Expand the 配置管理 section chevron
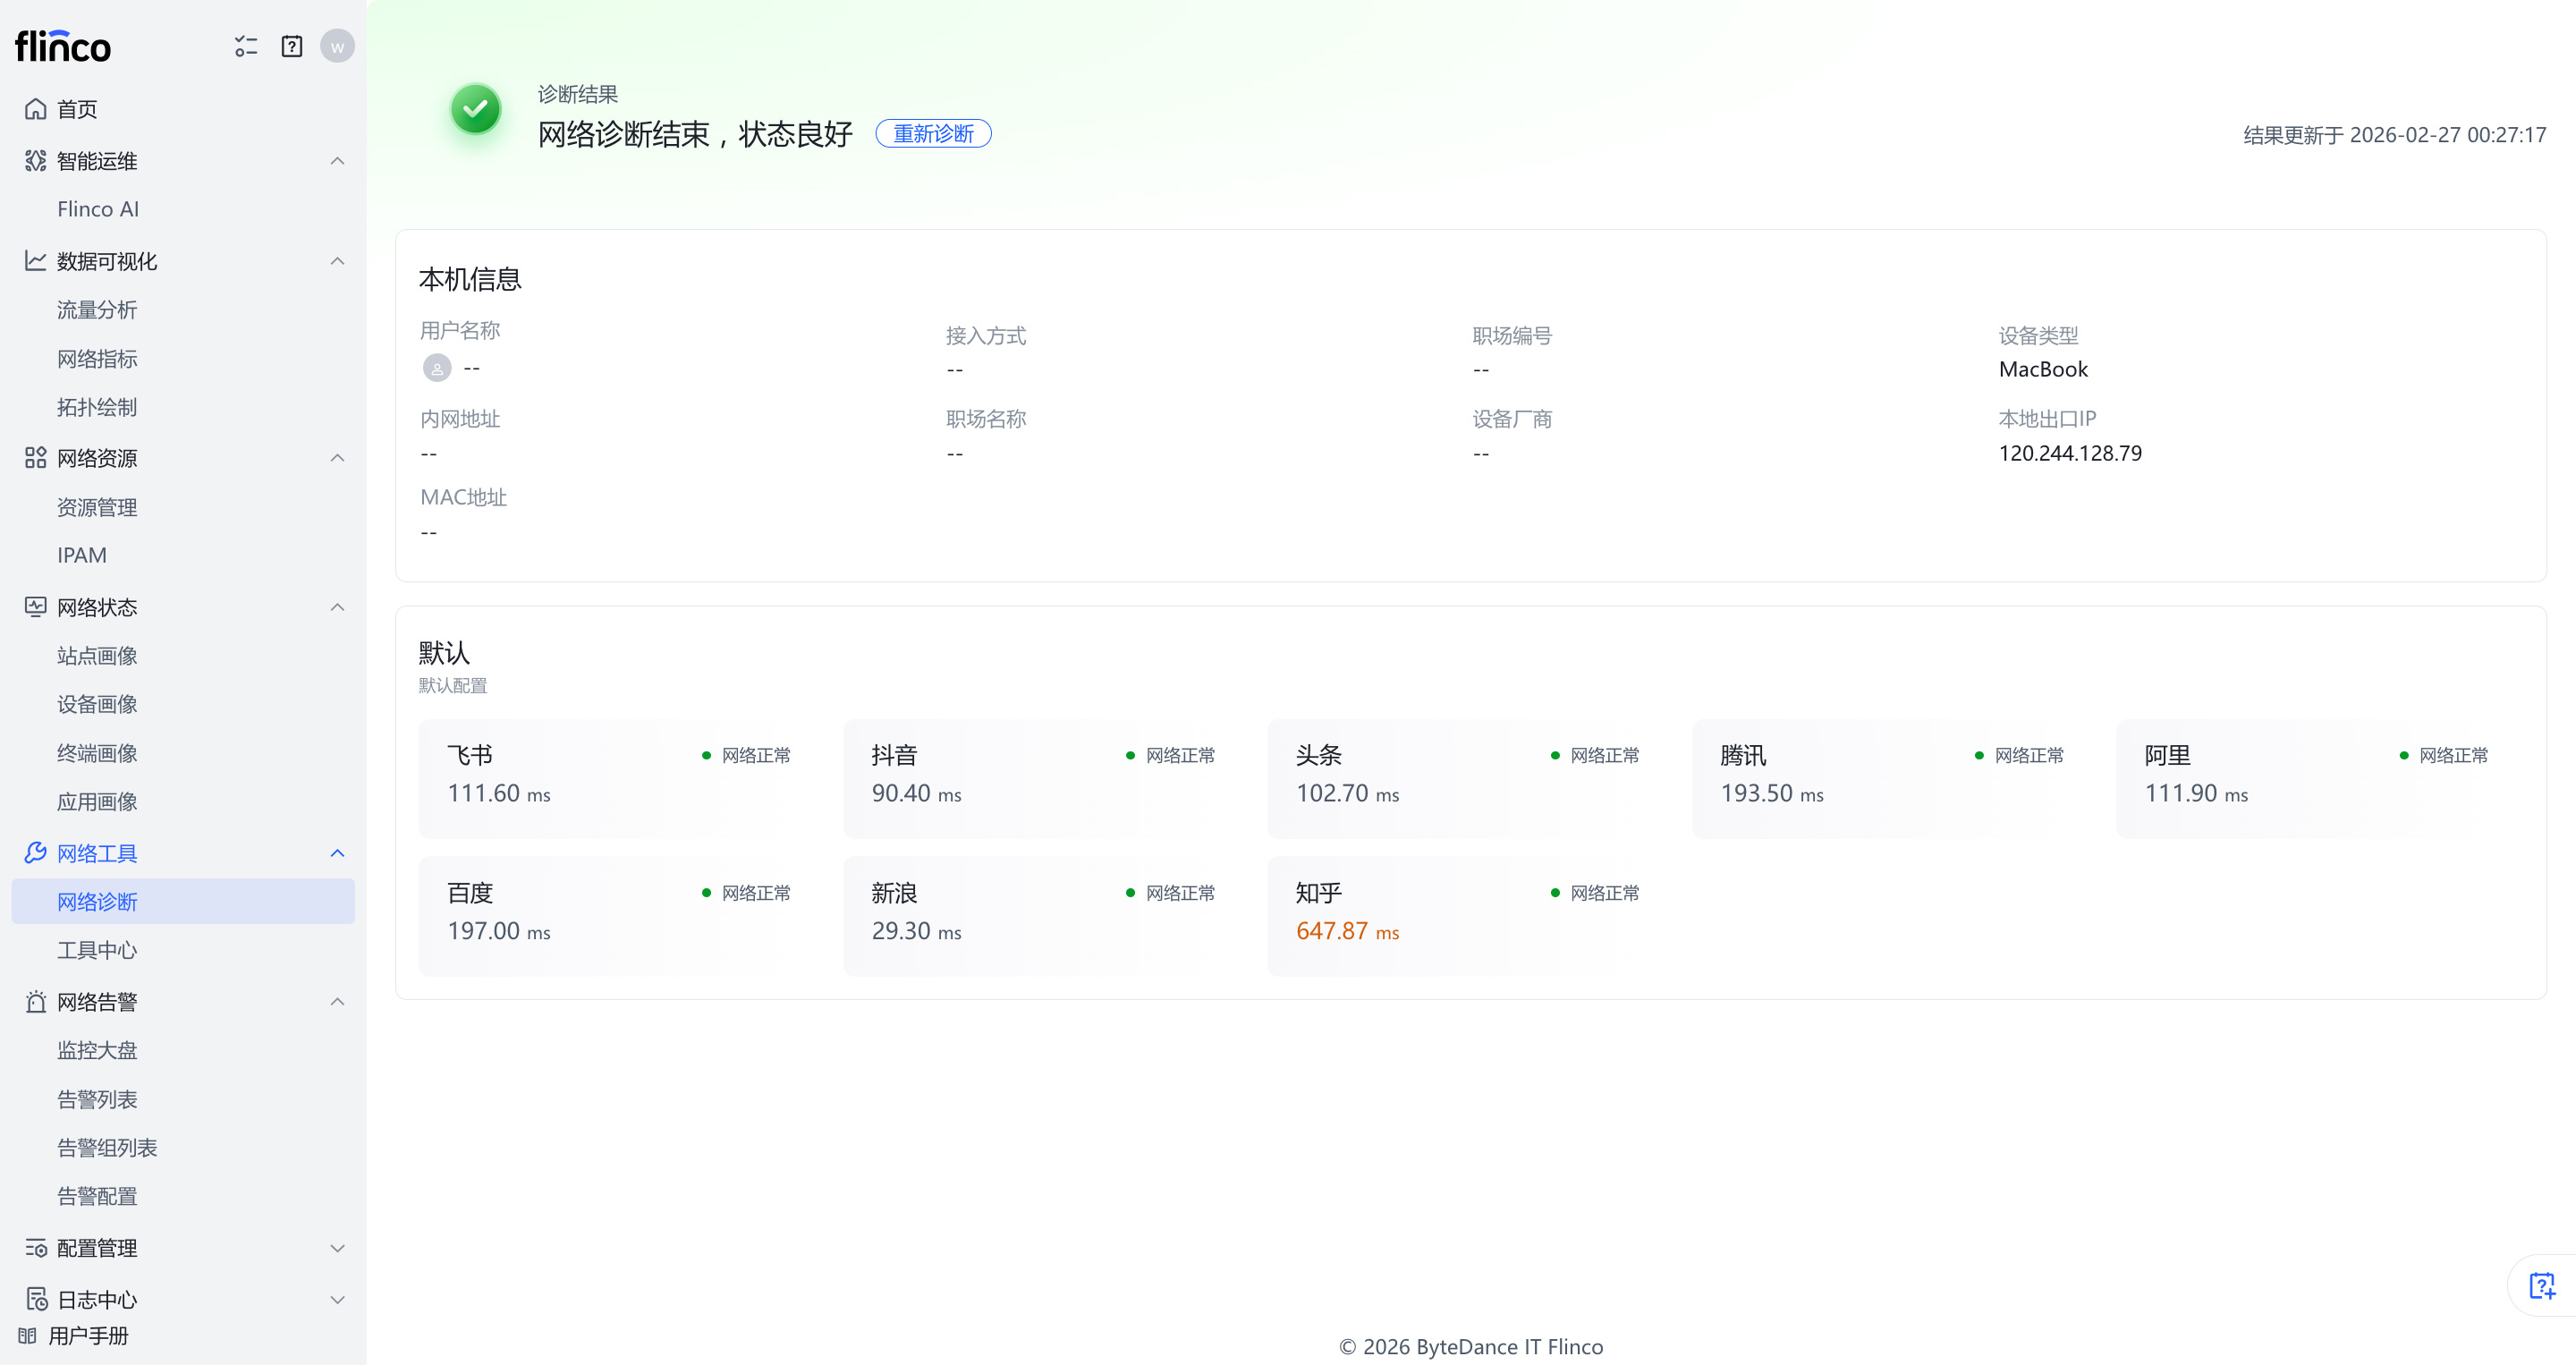This screenshot has width=2576, height=1365. 337,1248
